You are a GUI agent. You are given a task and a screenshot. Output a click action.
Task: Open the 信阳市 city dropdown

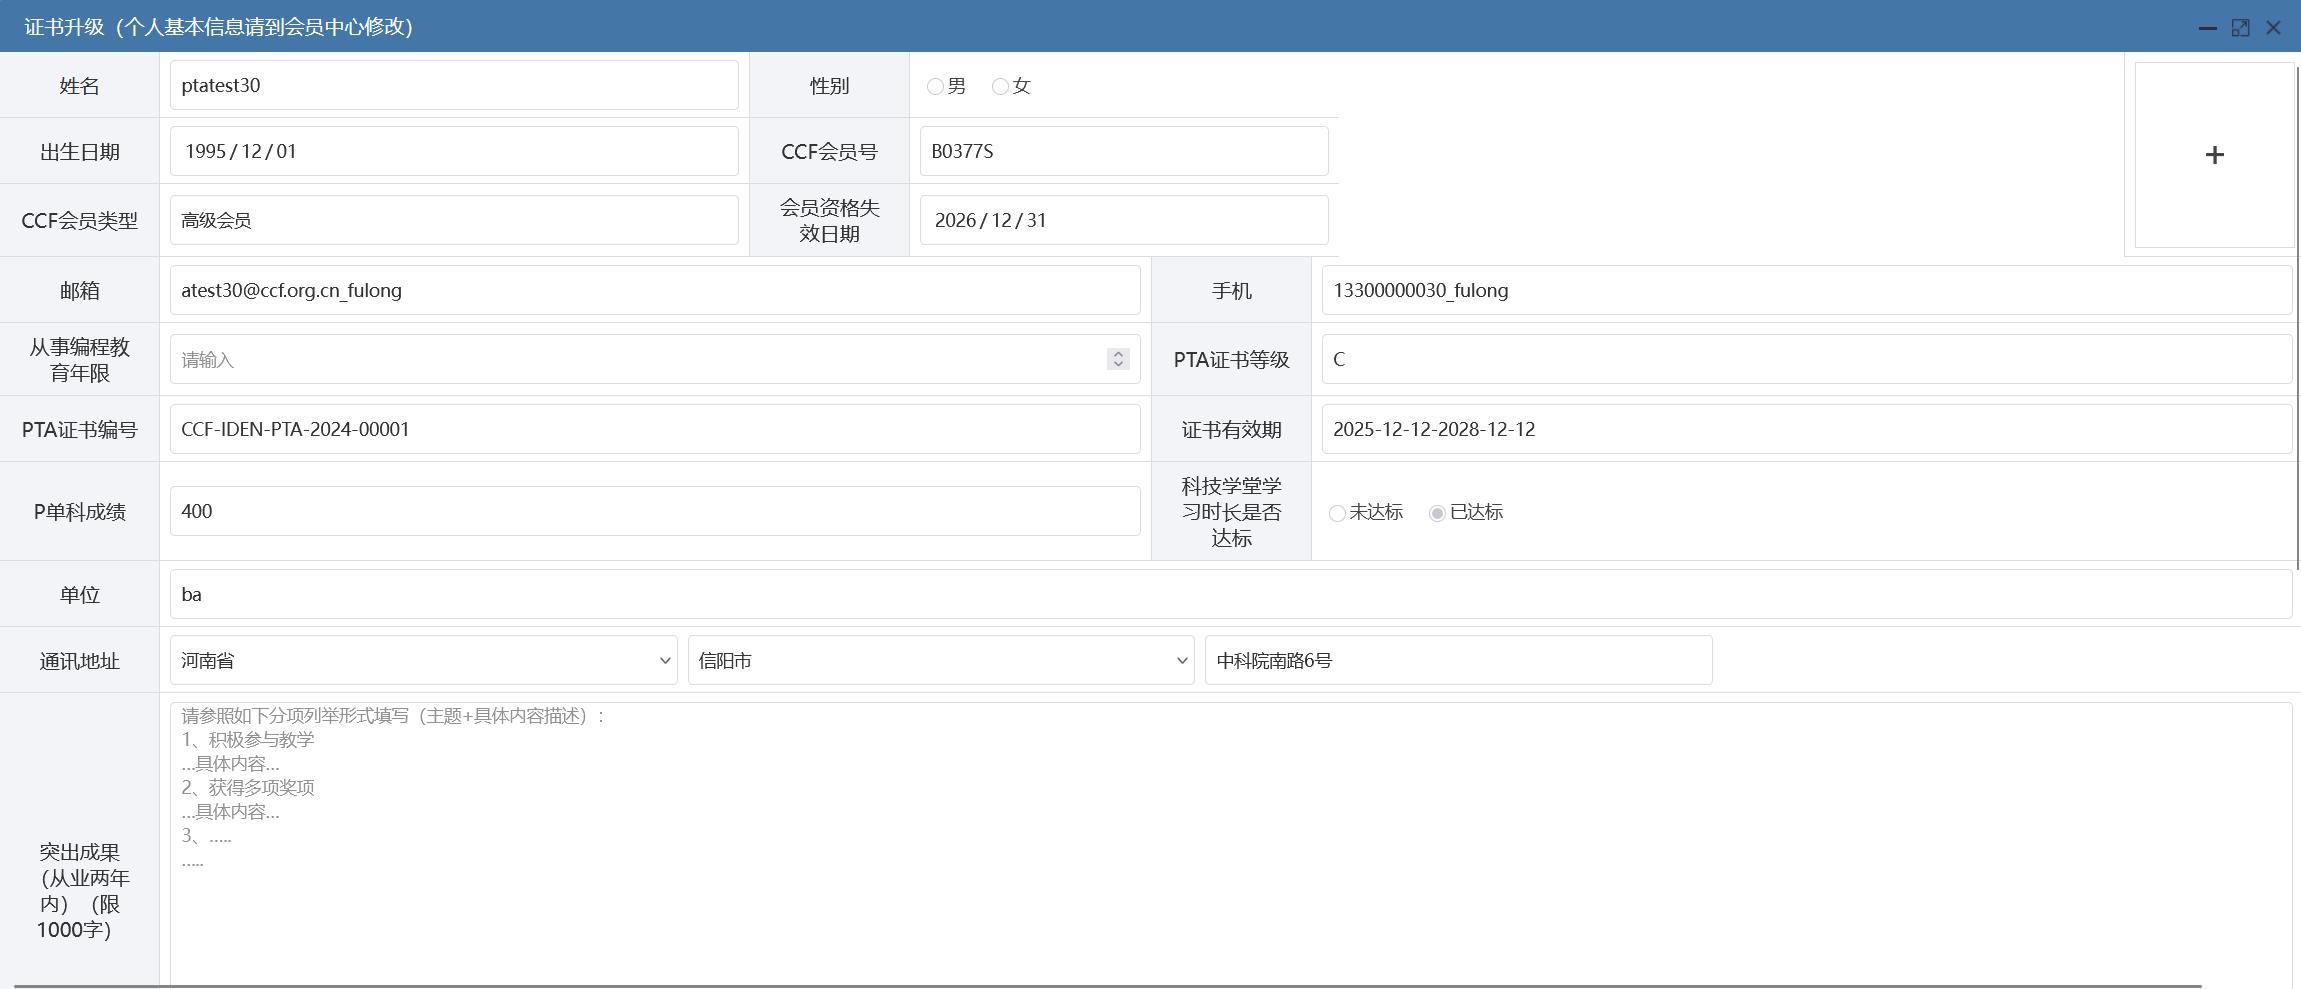(x=940, y=660)
